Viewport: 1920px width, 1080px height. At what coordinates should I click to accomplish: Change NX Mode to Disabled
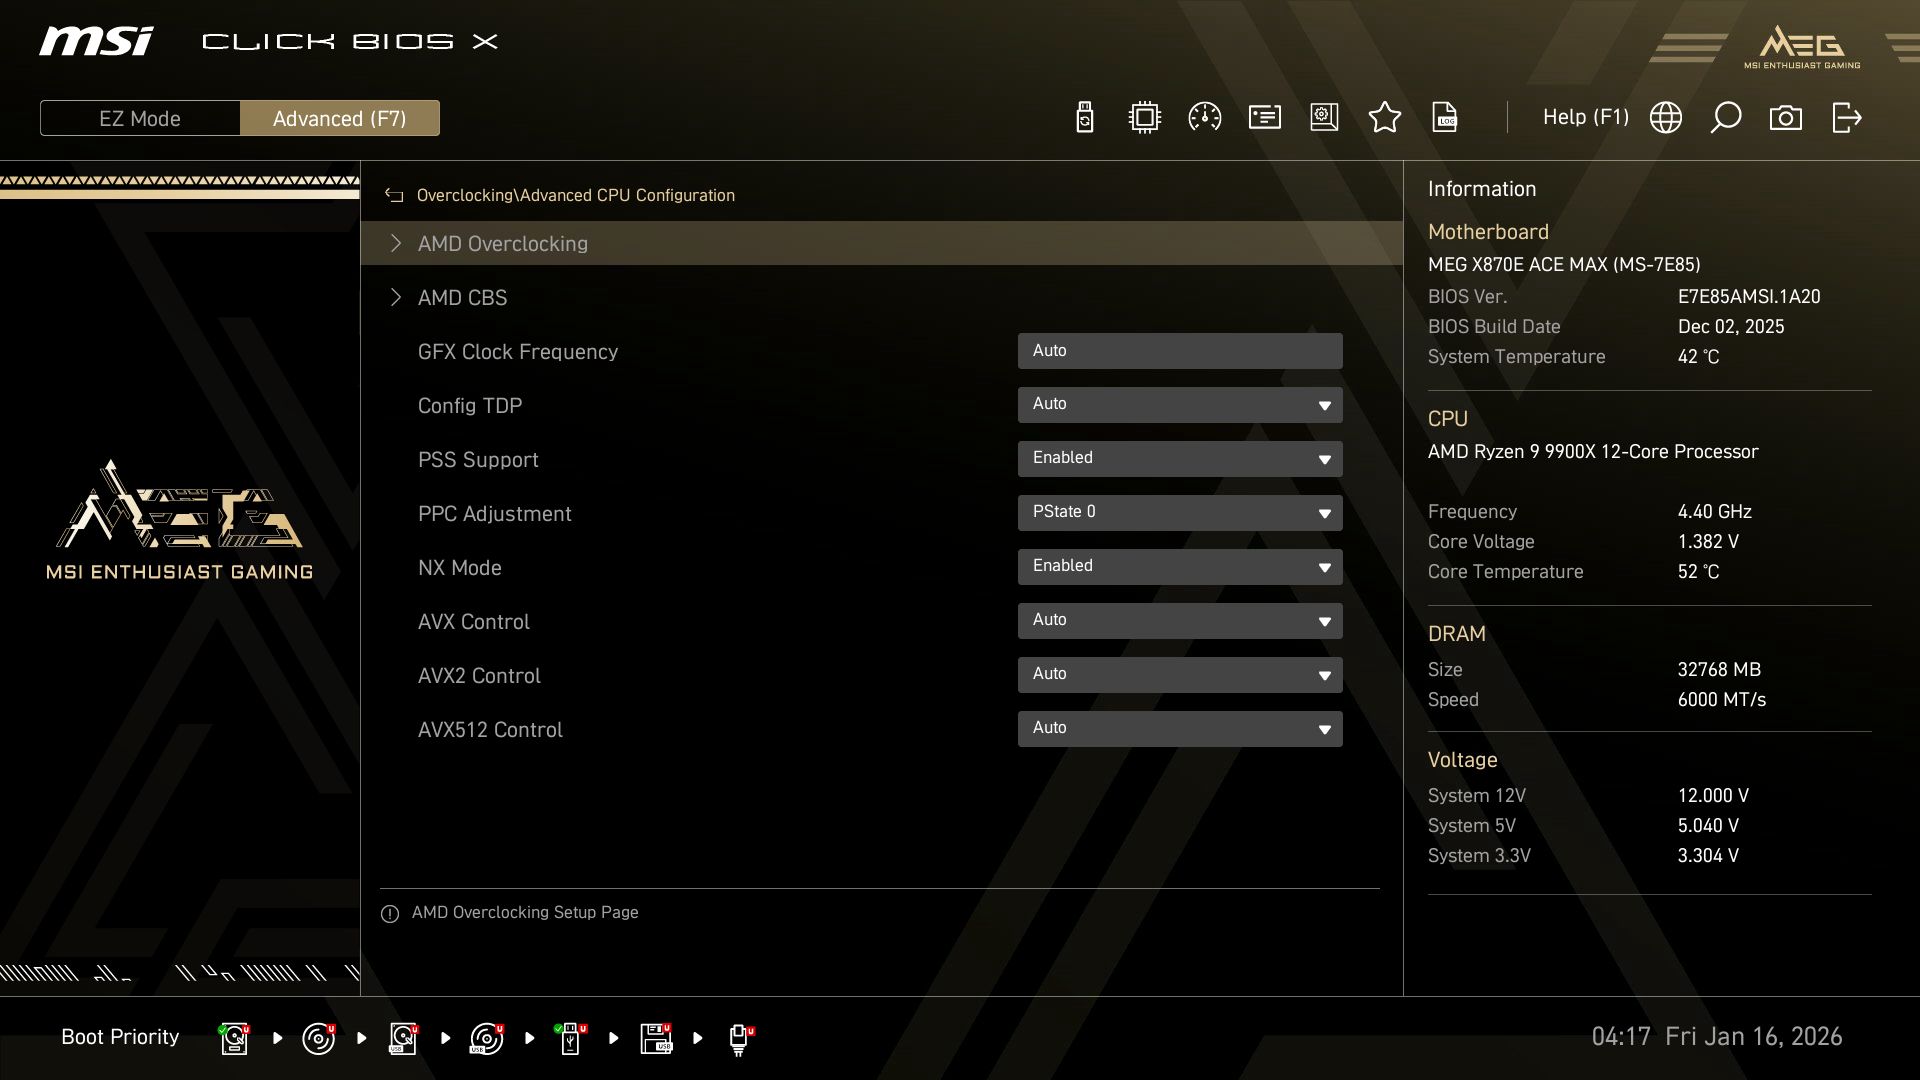coord(1180,566)
